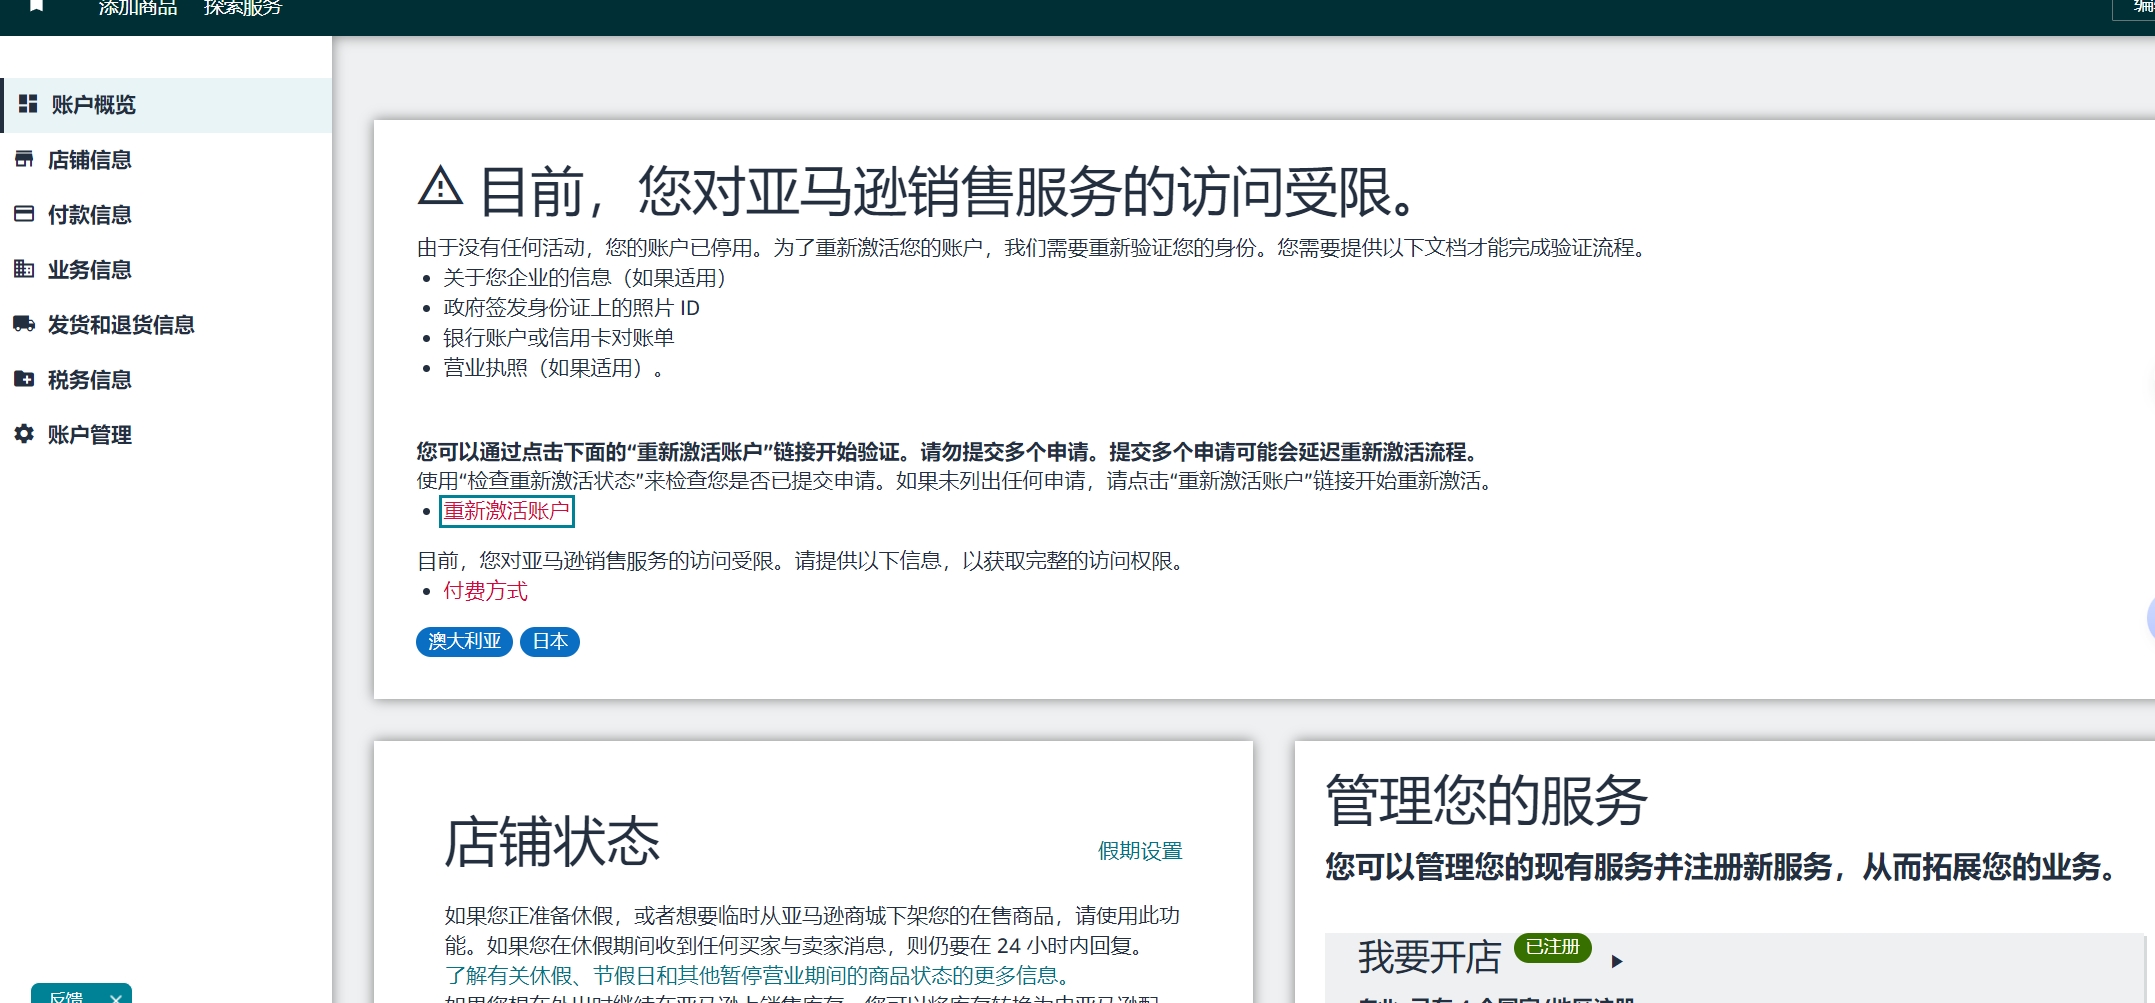Click the 政府签发身份证上的照片 ID list item

pyautogui.click(x=571, y=308)
